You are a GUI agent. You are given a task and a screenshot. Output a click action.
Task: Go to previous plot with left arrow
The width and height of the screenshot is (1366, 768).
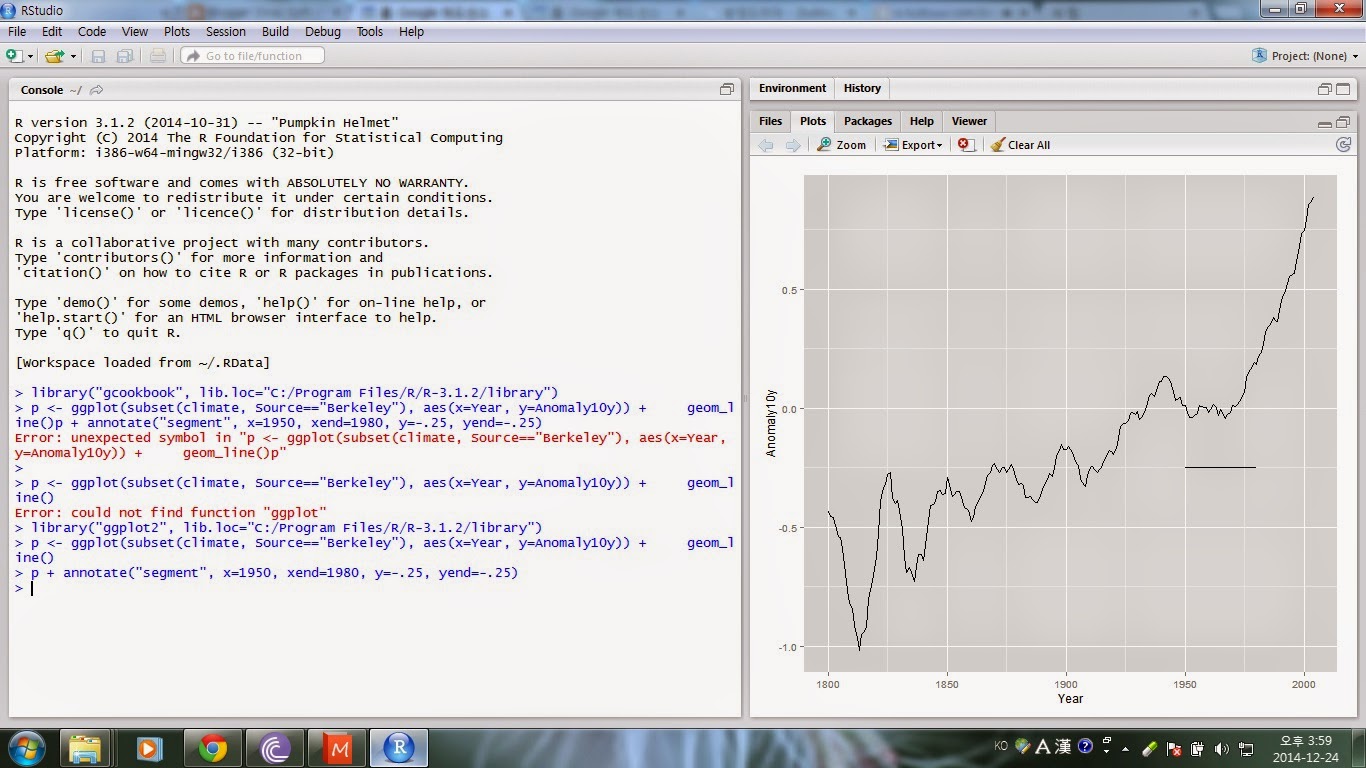767,145
